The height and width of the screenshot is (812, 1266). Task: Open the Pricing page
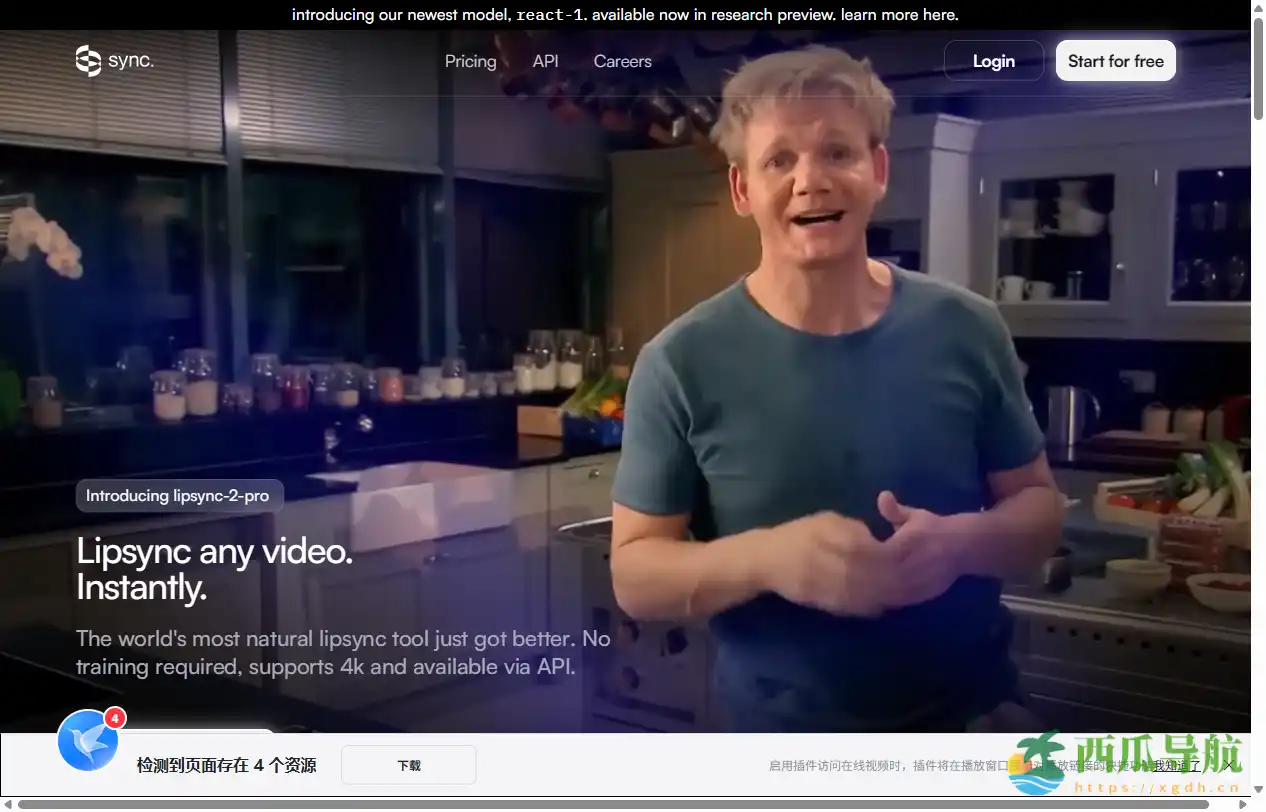pyautogui.click(x=470, y=61)
